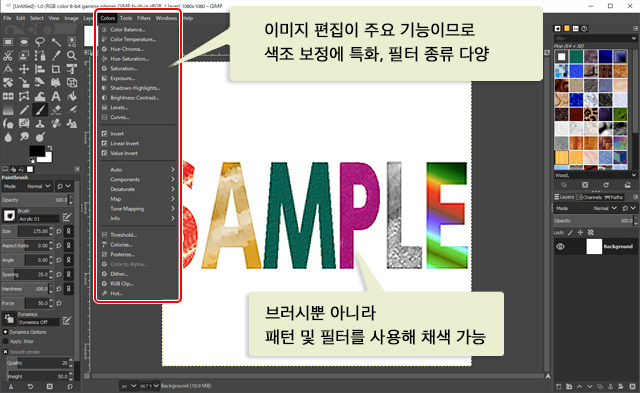Viewport: 640px width, 393px height.
Task: Edit the Acrylic 01 brush
Action: point(67,216)
